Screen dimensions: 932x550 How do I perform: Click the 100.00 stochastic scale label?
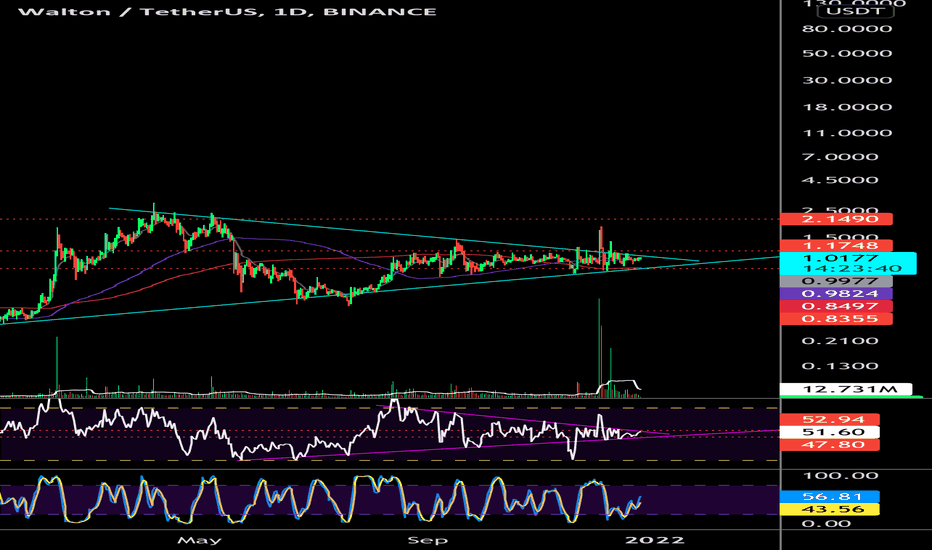coord(840,476)
